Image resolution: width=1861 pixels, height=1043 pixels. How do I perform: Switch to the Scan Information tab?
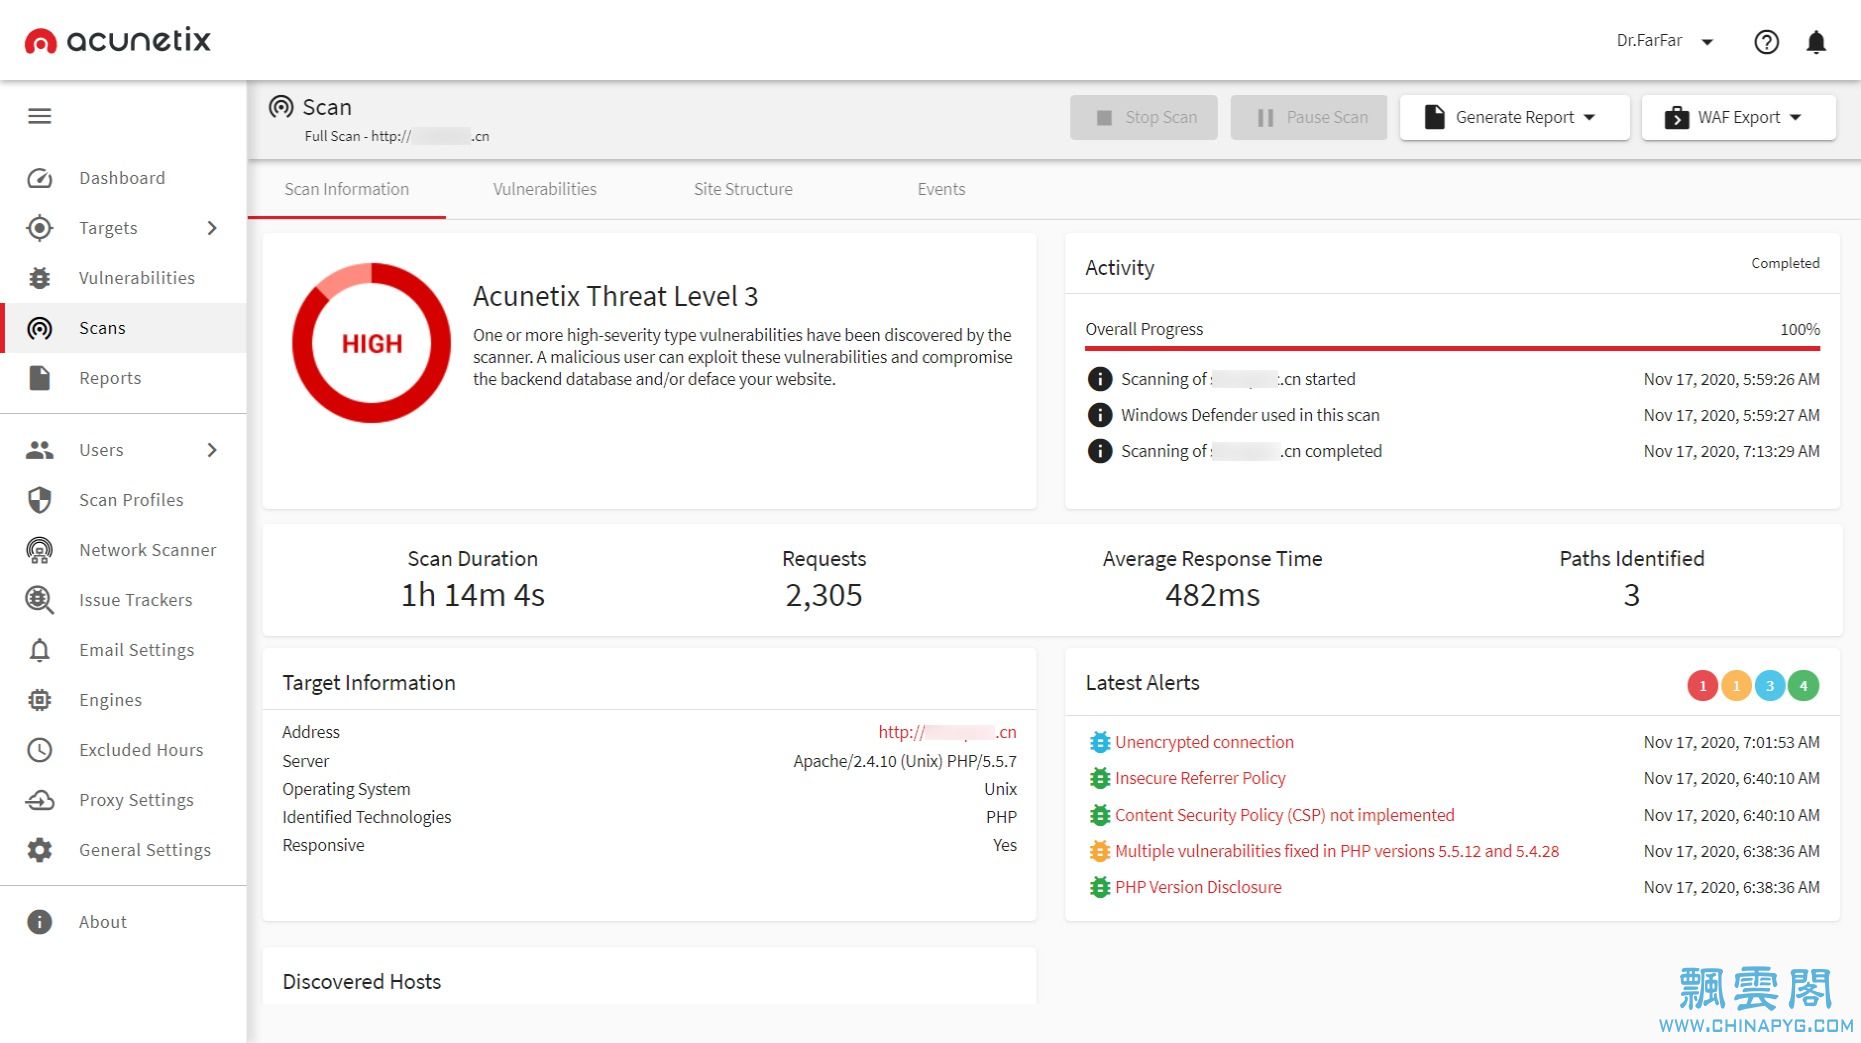(347, 189)
